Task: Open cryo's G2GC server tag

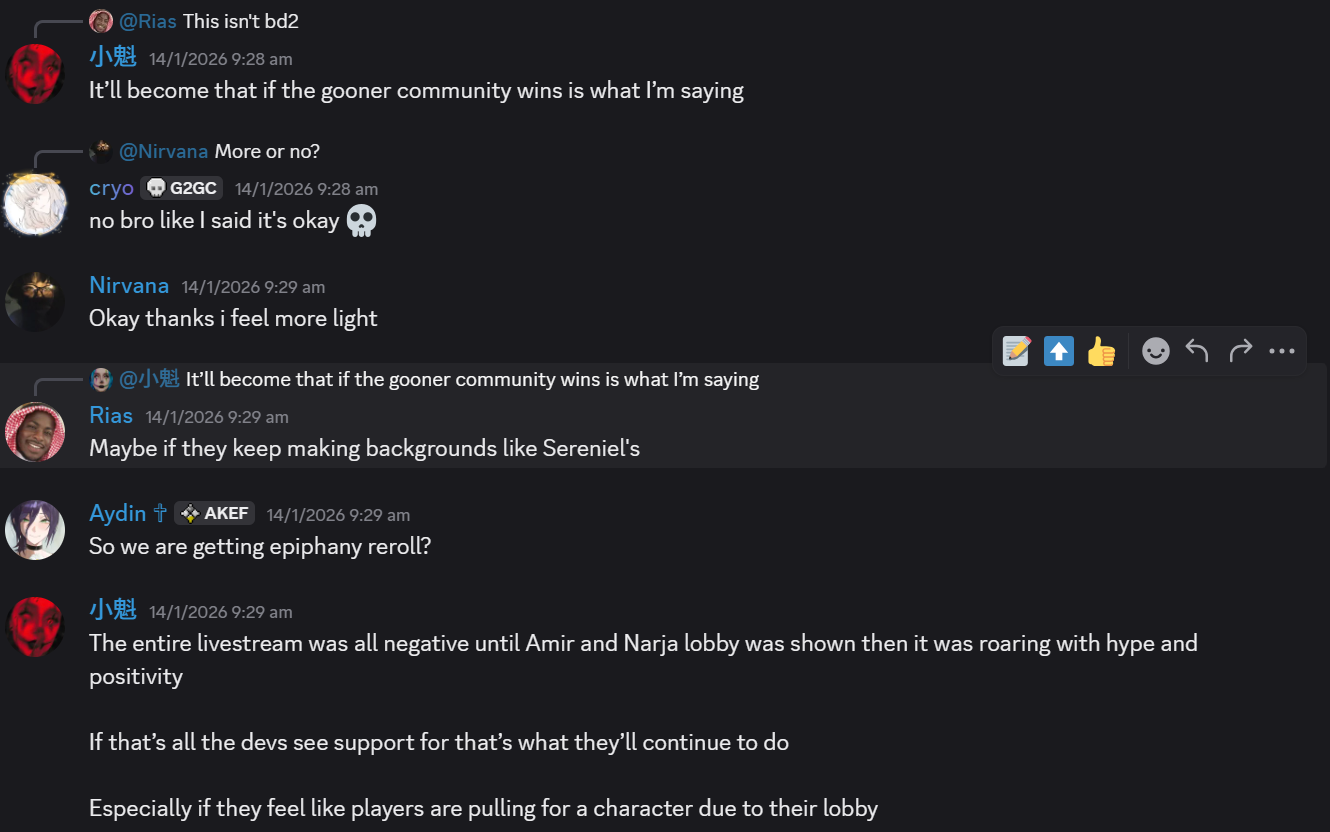Action: click(181, 188)
